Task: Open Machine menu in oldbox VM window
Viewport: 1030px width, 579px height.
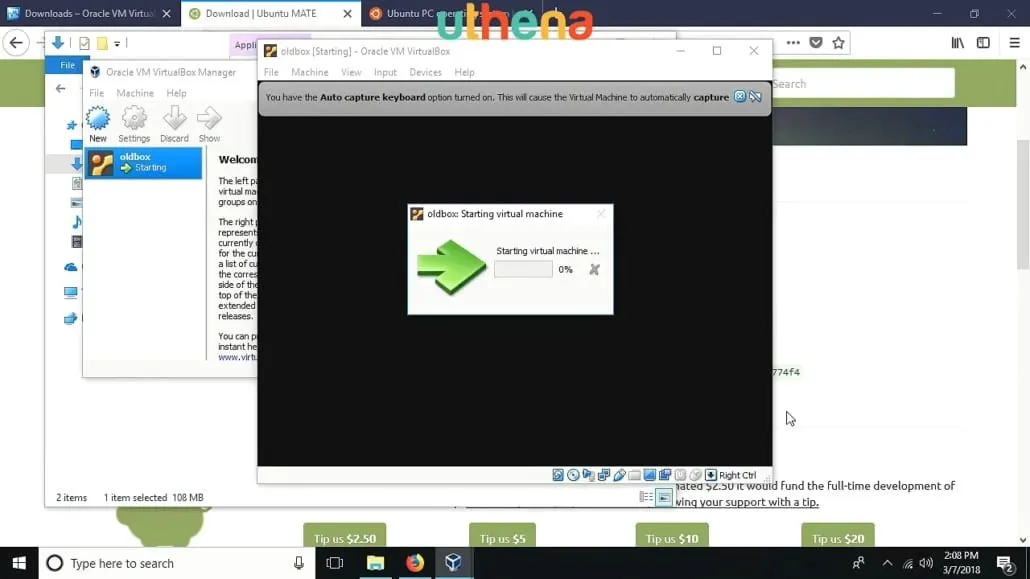Action: pyautogui.click(x=309, y=72)
